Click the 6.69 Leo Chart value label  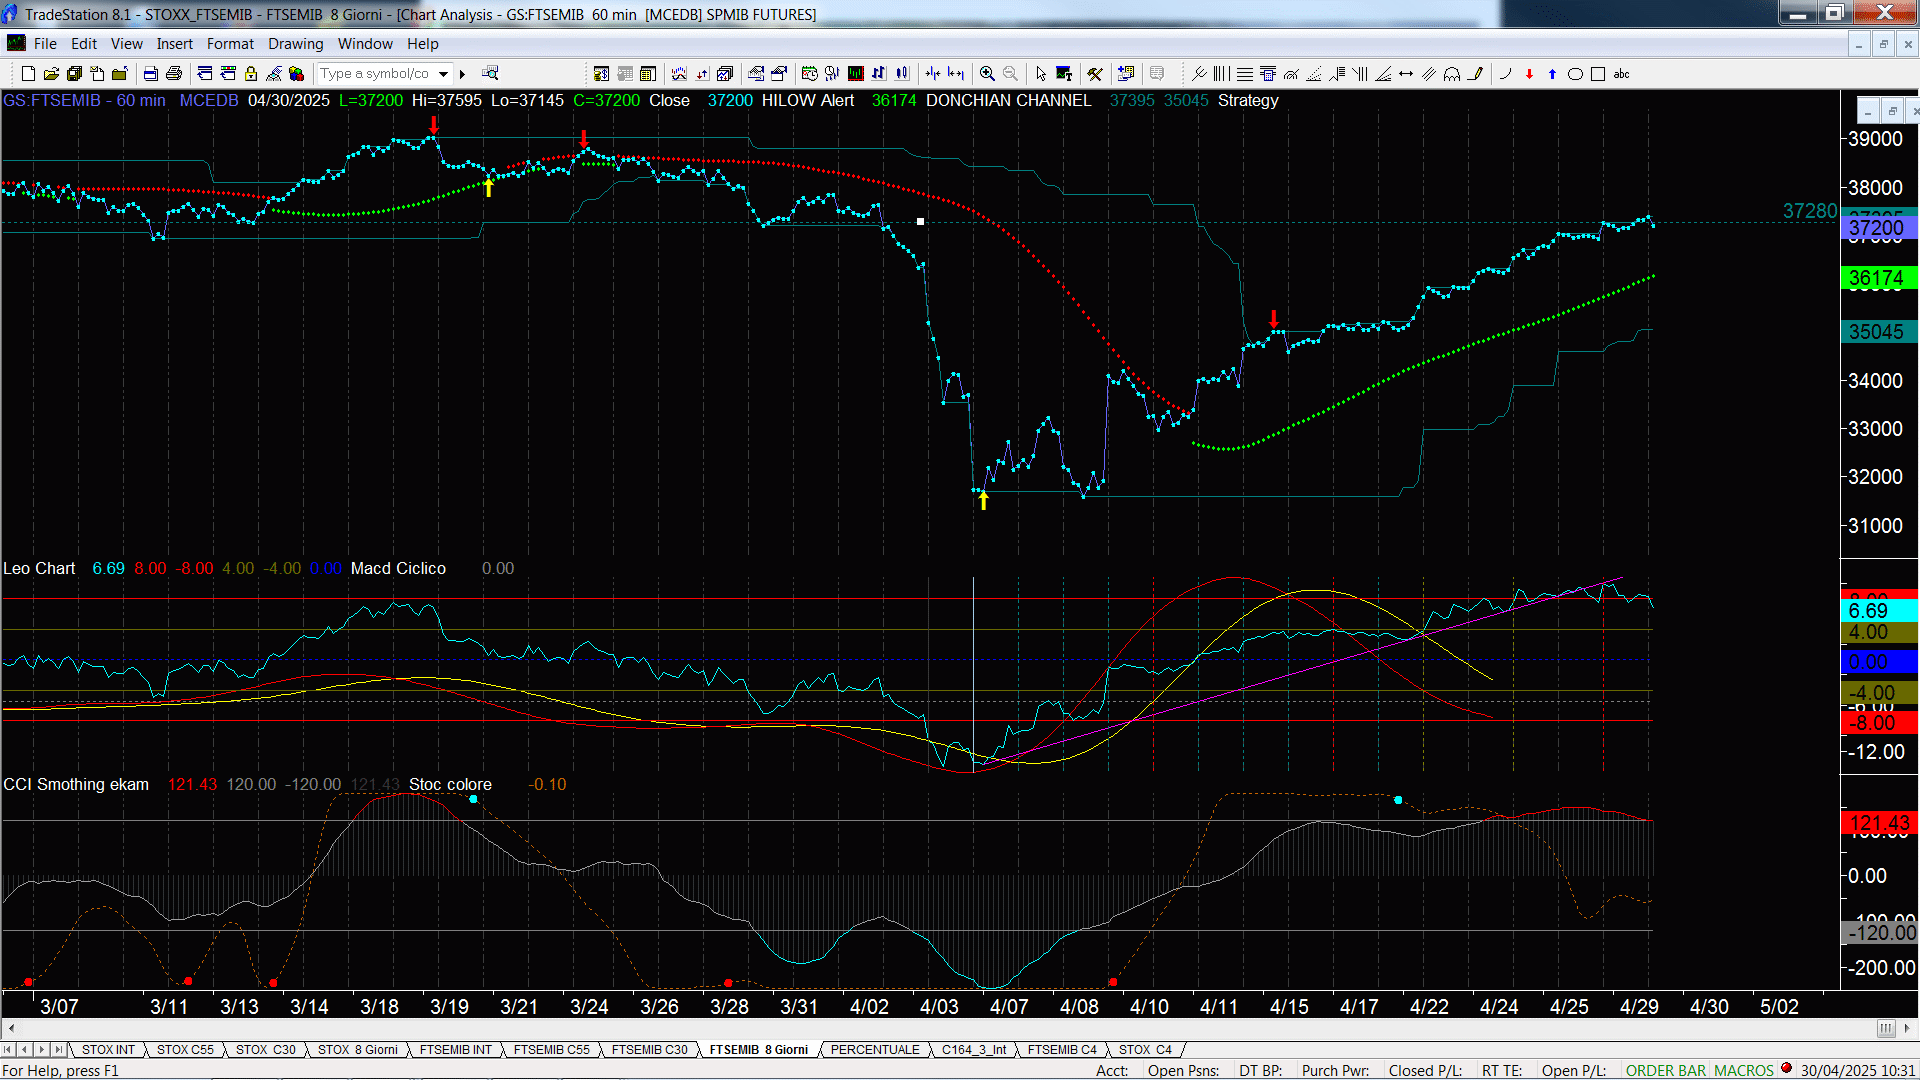coord(1878,611)
